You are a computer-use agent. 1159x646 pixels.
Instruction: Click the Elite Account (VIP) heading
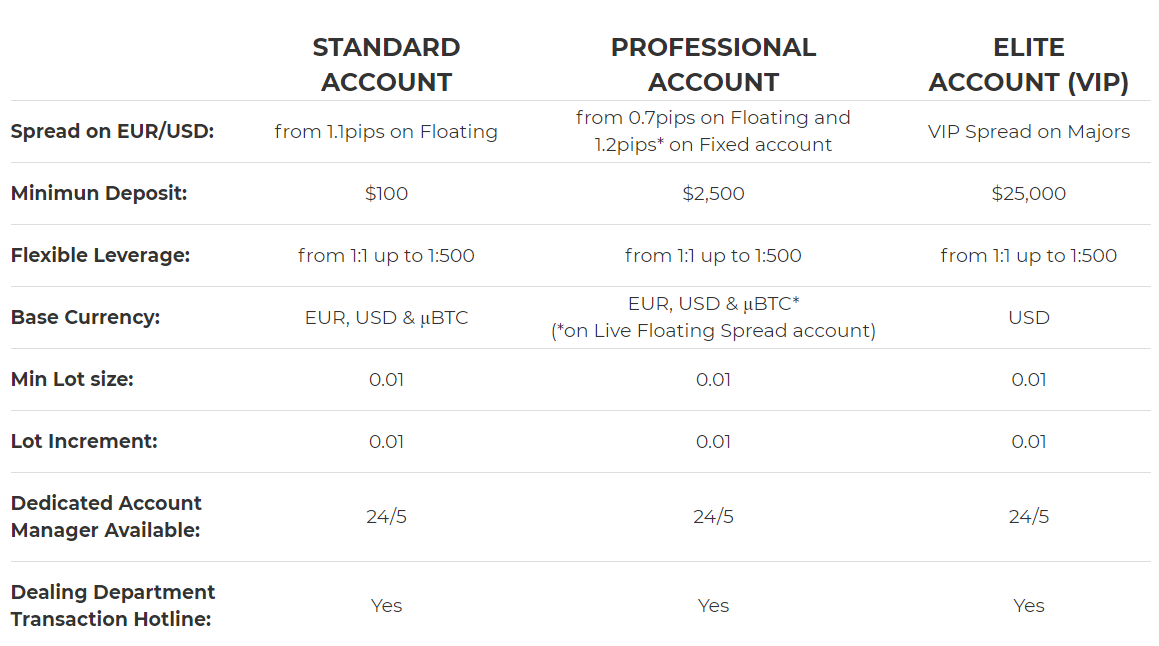(1029, 64)
